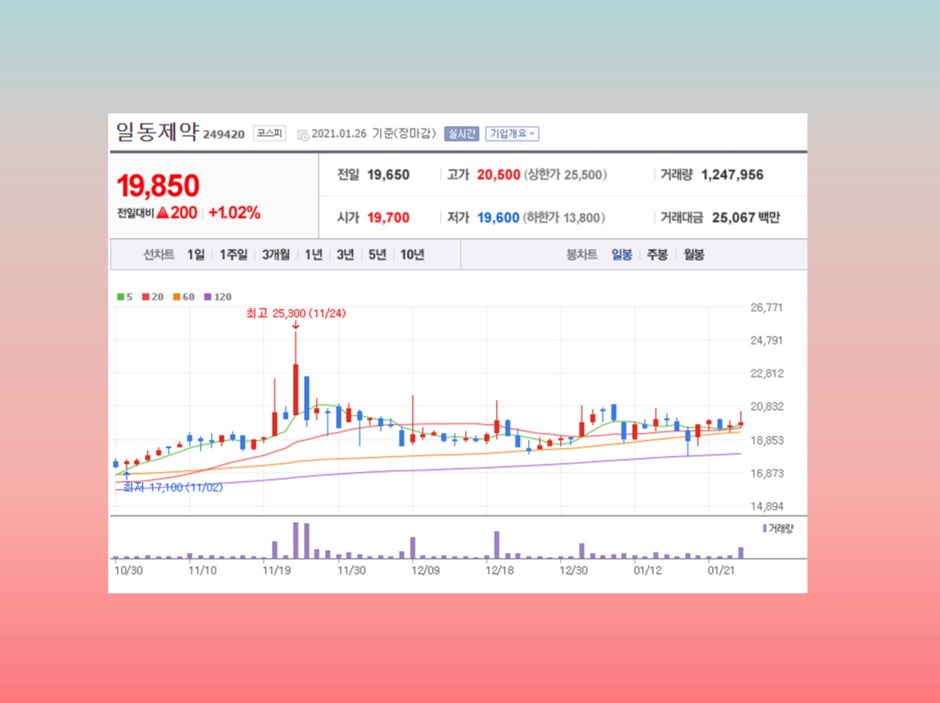Click the 18,853 price axis label

point(767,440)
